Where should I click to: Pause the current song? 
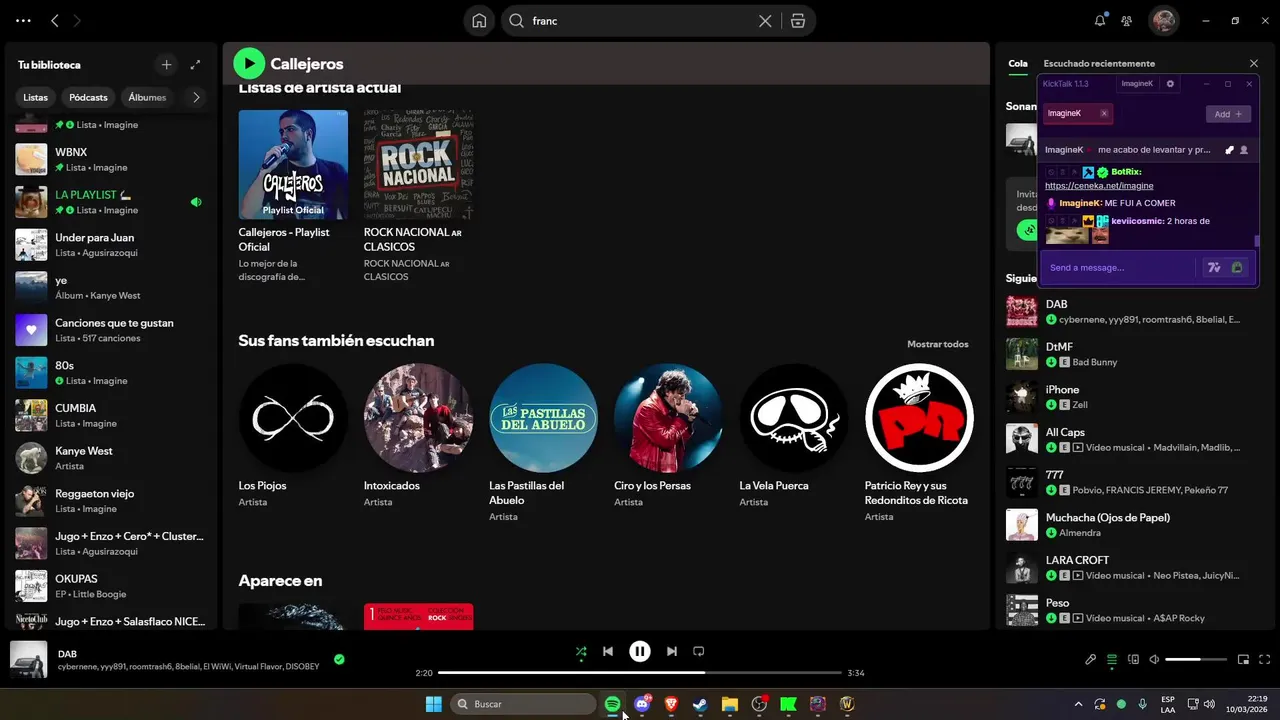click(640, 652)
